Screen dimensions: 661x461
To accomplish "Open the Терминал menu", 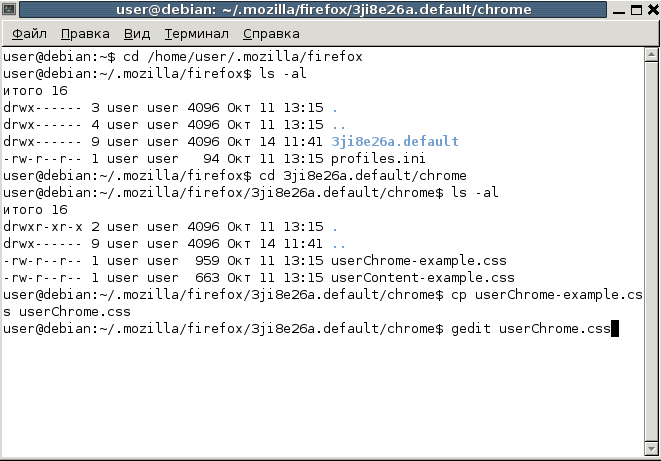I will point(196,33).
